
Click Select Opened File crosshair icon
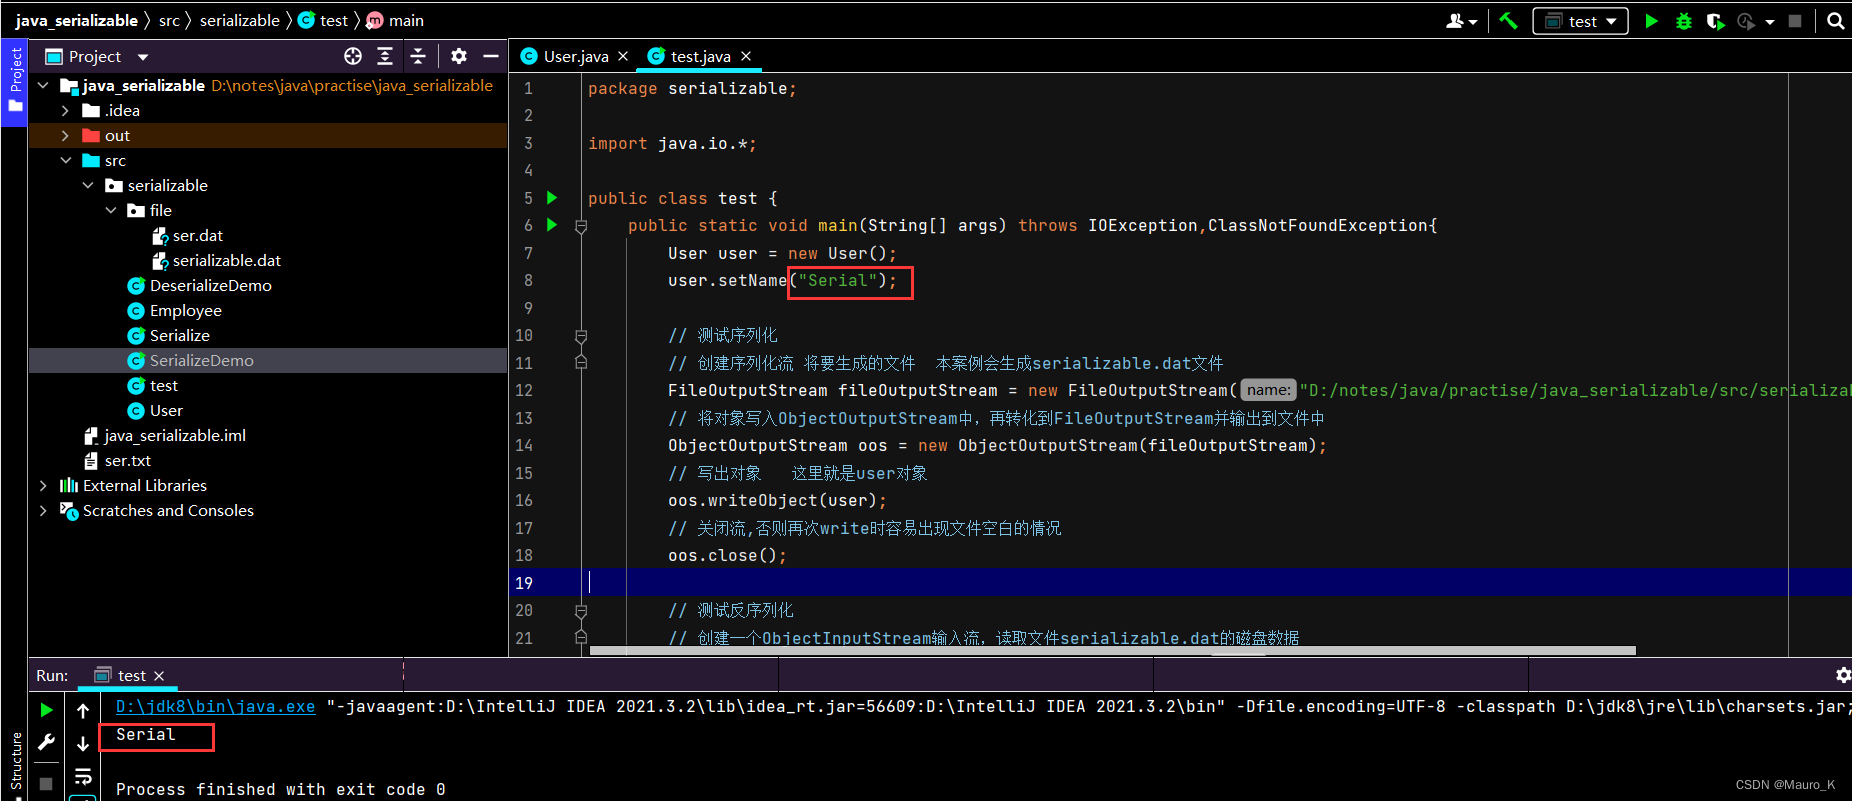point(353,56)
